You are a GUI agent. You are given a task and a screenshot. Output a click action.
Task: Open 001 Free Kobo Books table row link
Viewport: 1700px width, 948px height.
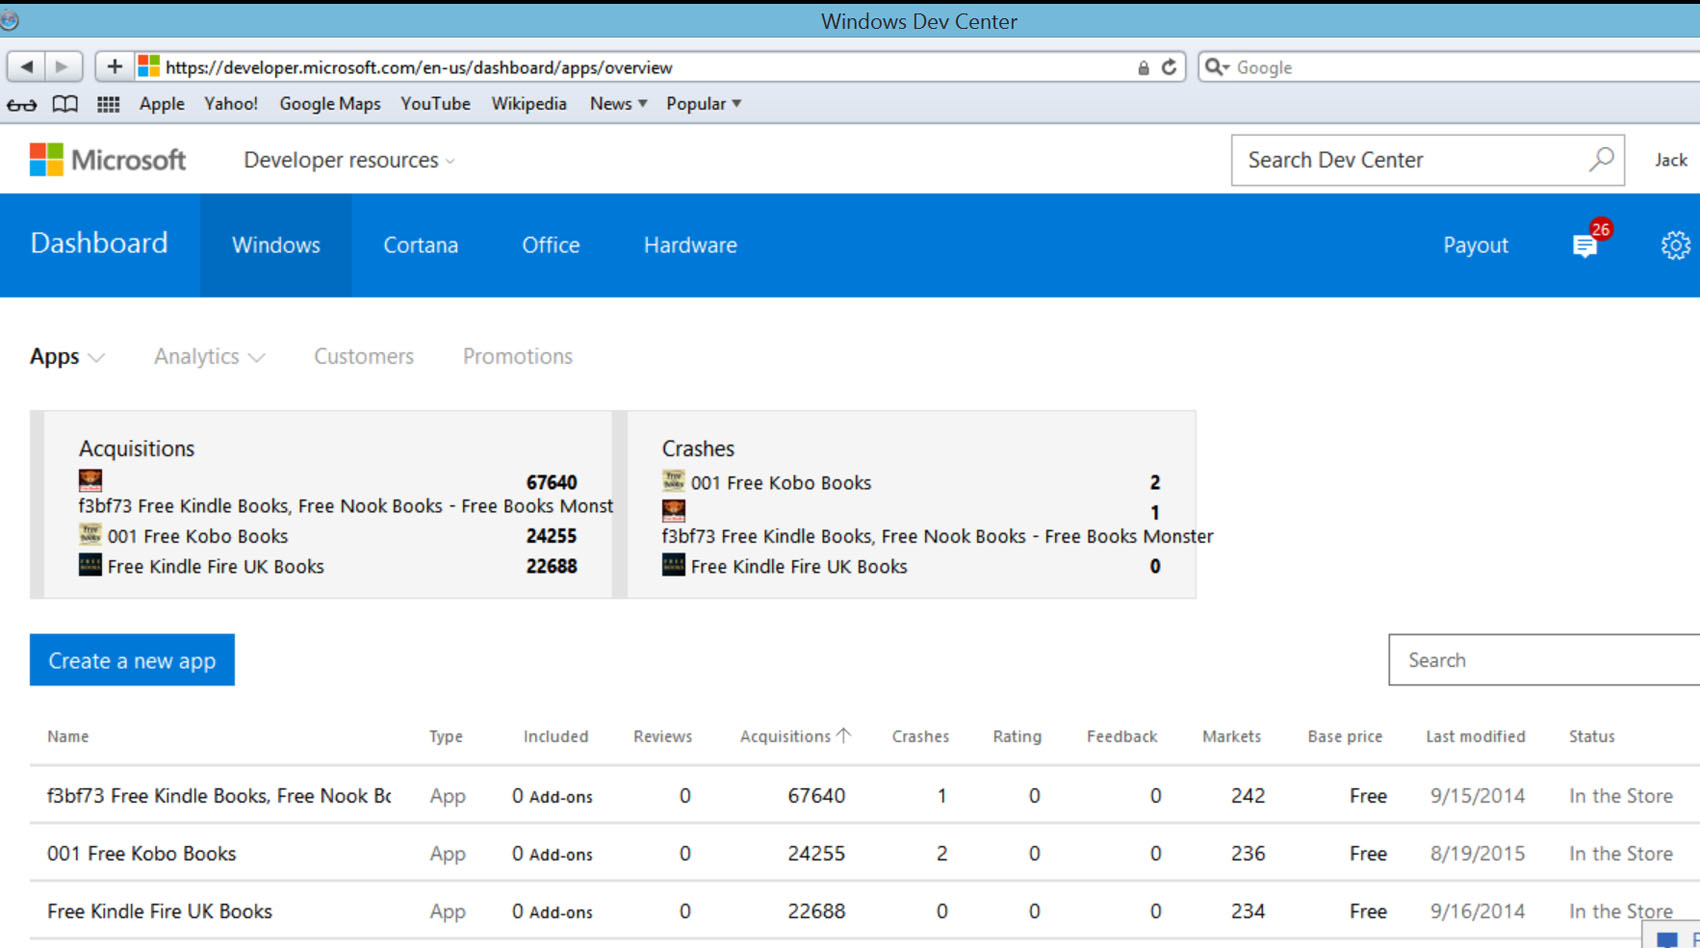[141, 854]
